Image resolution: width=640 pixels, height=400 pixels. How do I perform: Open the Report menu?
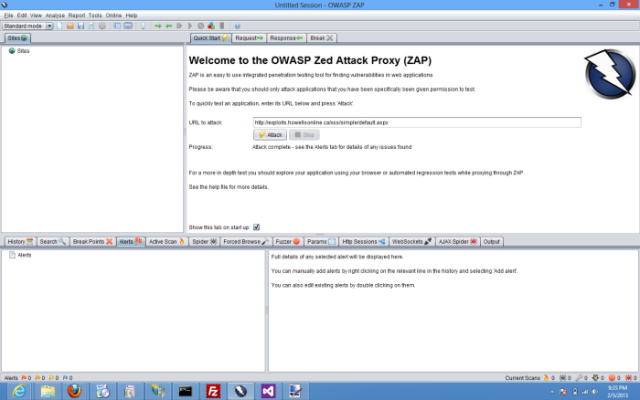[76, 15]
